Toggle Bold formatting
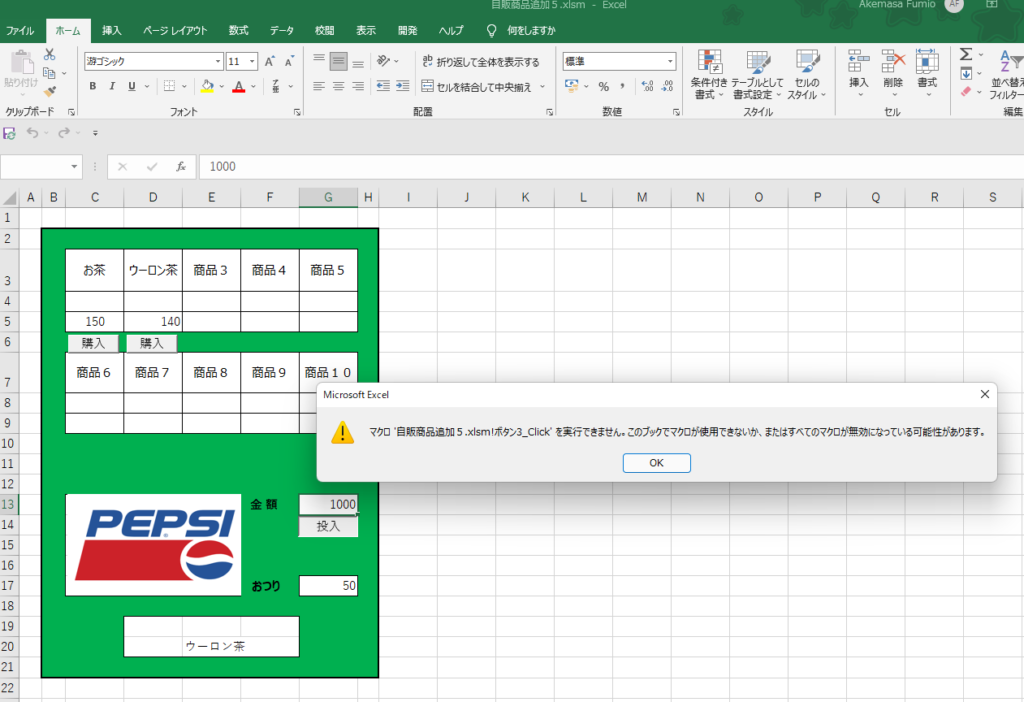The width and height of the screenshot is (1024, 702). coord(93,86)
